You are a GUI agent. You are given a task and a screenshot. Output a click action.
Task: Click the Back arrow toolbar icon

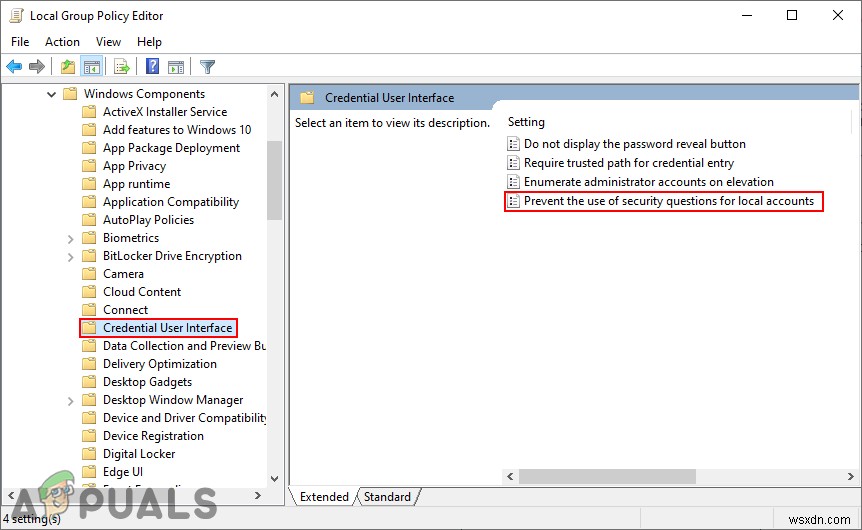coord(14,67)
